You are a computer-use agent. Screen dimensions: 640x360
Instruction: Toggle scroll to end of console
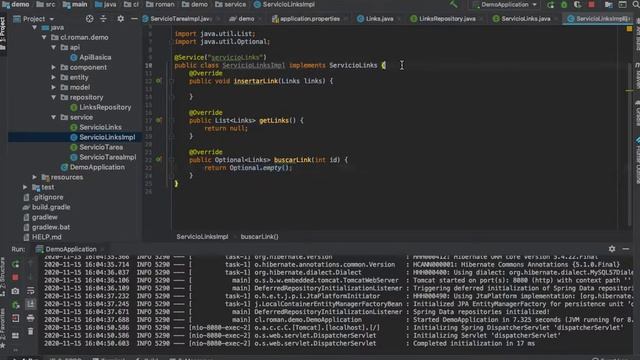pyautogui.click(x=31, y=304)
